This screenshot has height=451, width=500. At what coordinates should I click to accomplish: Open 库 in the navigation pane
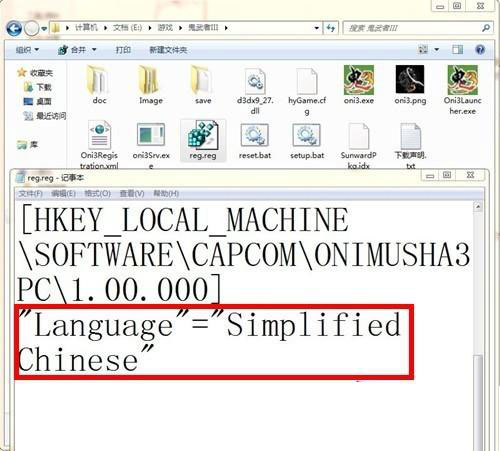pyautogui.click(x=27, y=145)
